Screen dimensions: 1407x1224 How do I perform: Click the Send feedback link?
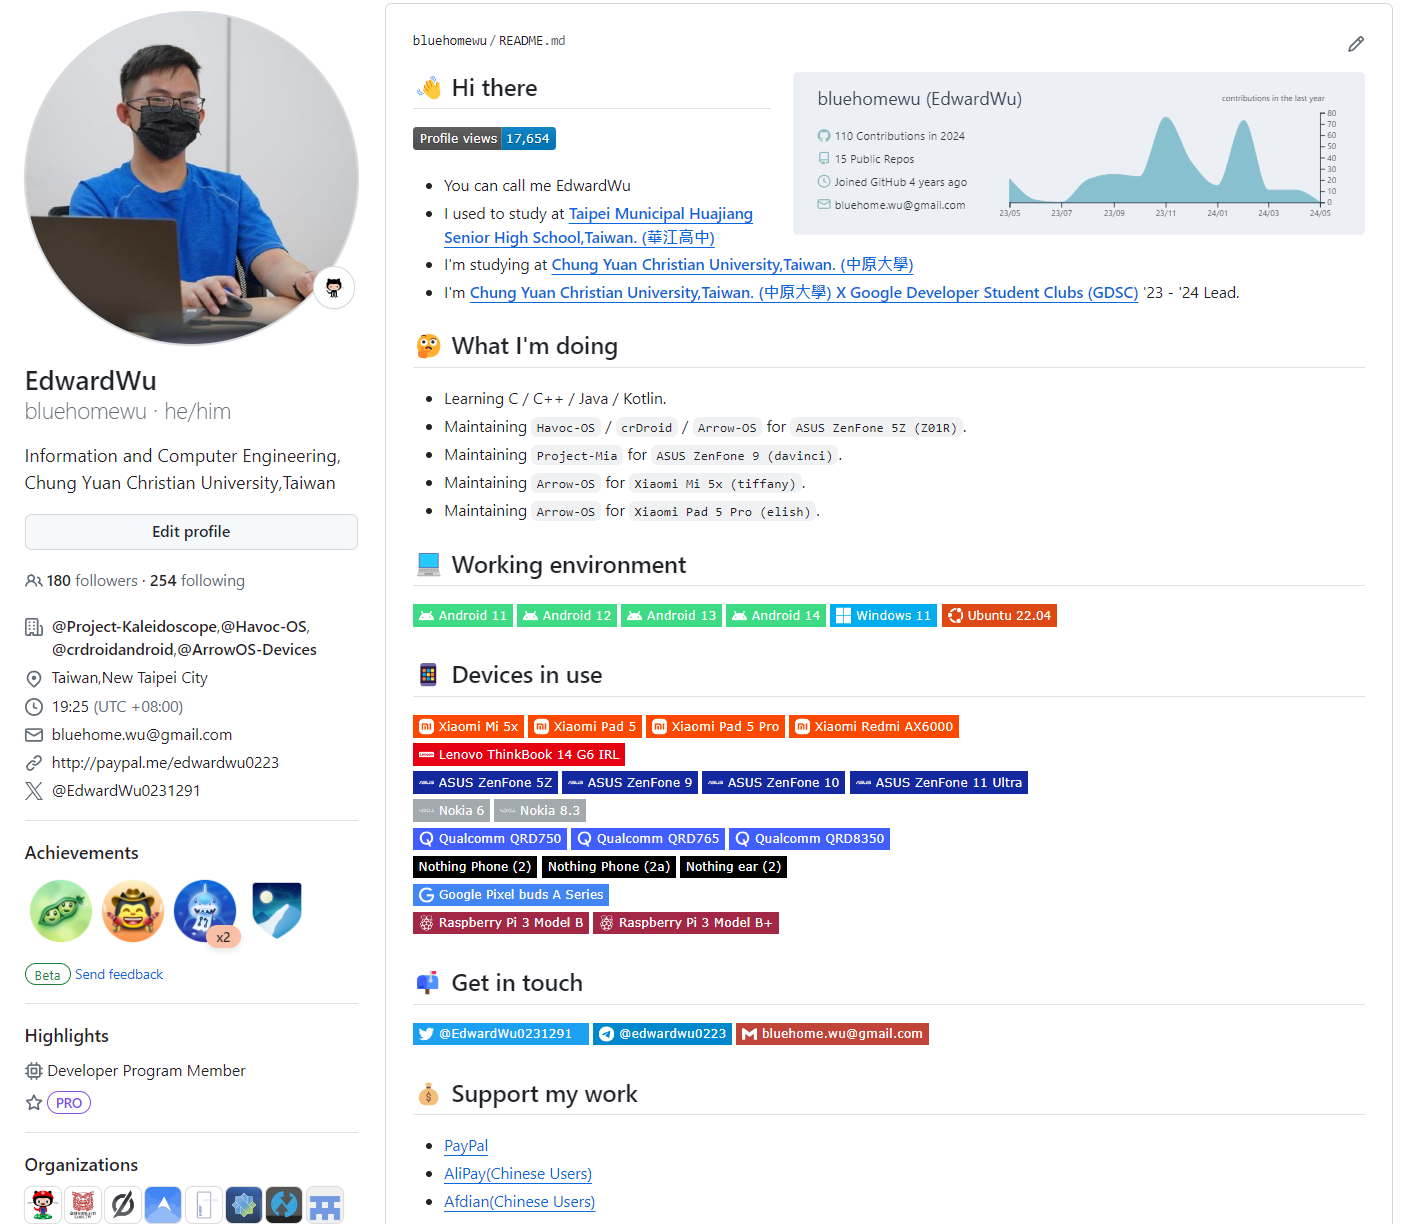(x=119, y=974)
